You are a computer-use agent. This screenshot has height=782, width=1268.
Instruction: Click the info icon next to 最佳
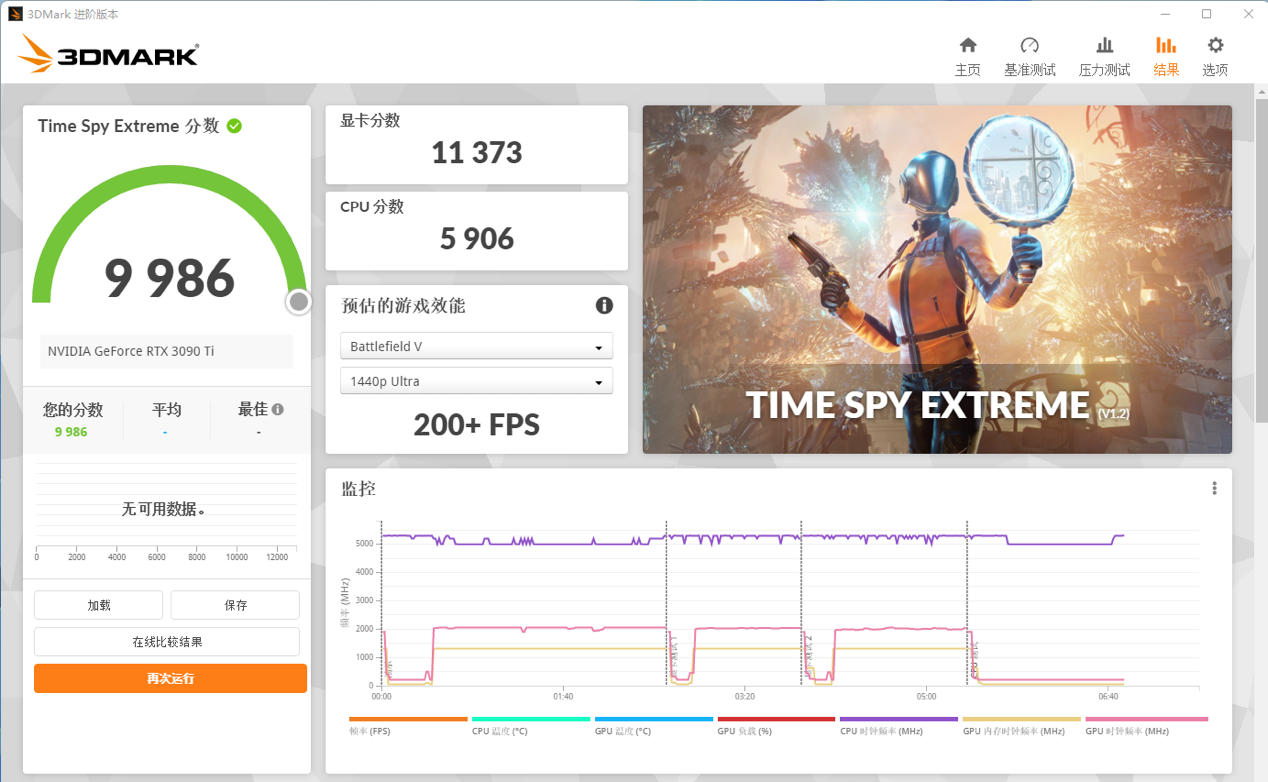click(x=278, y=409)
